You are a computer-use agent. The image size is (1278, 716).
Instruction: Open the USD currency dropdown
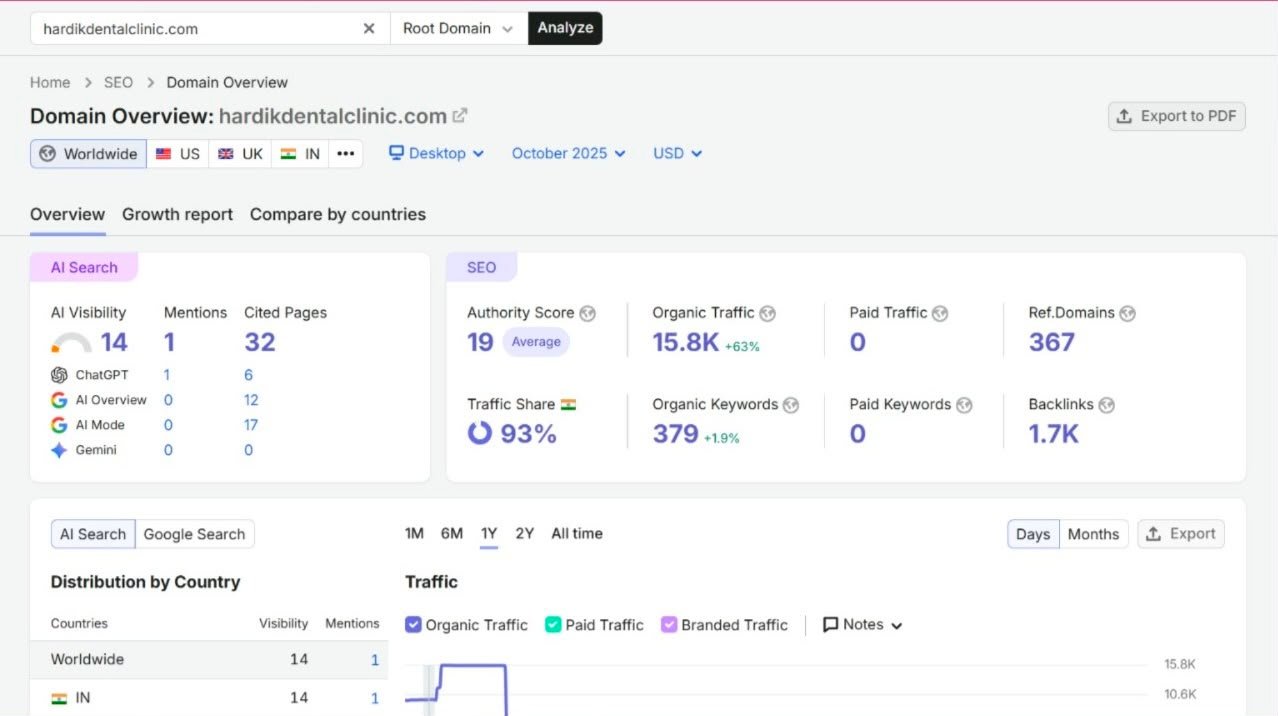678,153
